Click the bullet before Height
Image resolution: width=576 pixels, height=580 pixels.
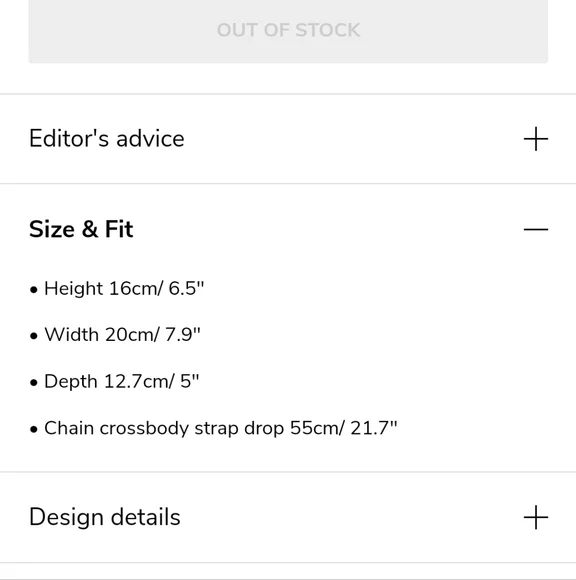tap(34, 290)
